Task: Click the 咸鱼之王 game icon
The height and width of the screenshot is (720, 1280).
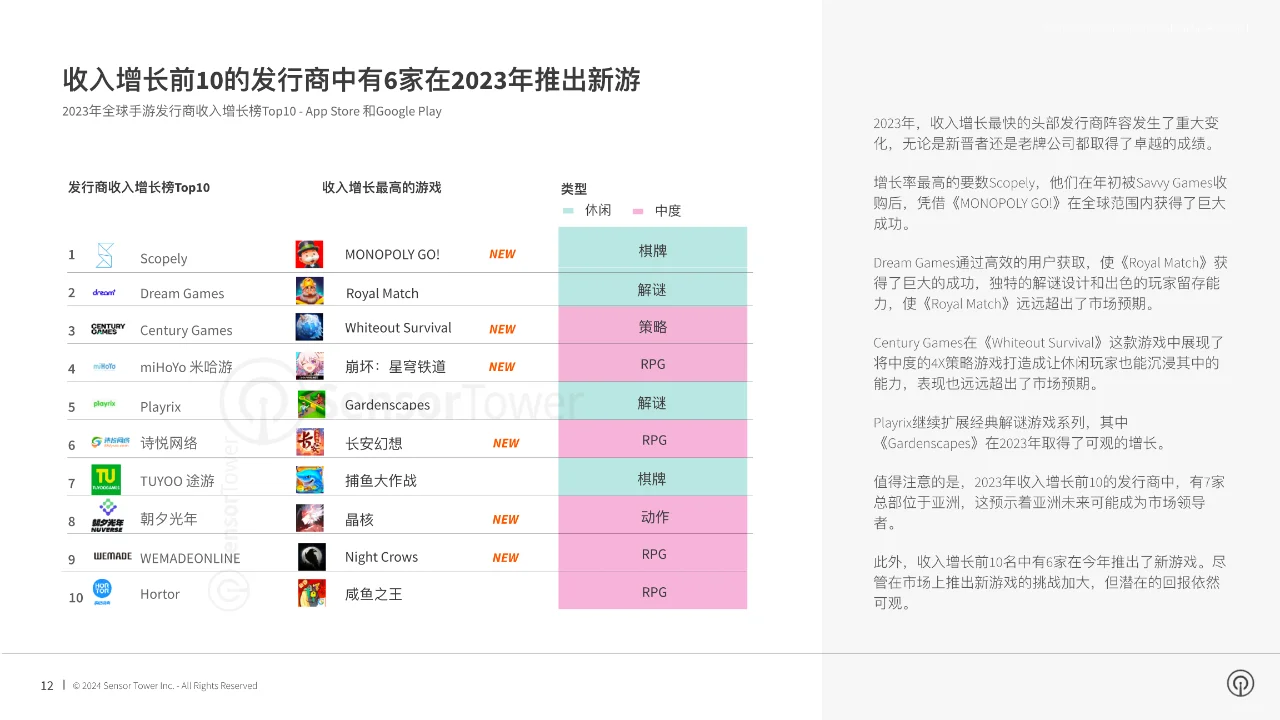Action: click(x=311, y=593)
